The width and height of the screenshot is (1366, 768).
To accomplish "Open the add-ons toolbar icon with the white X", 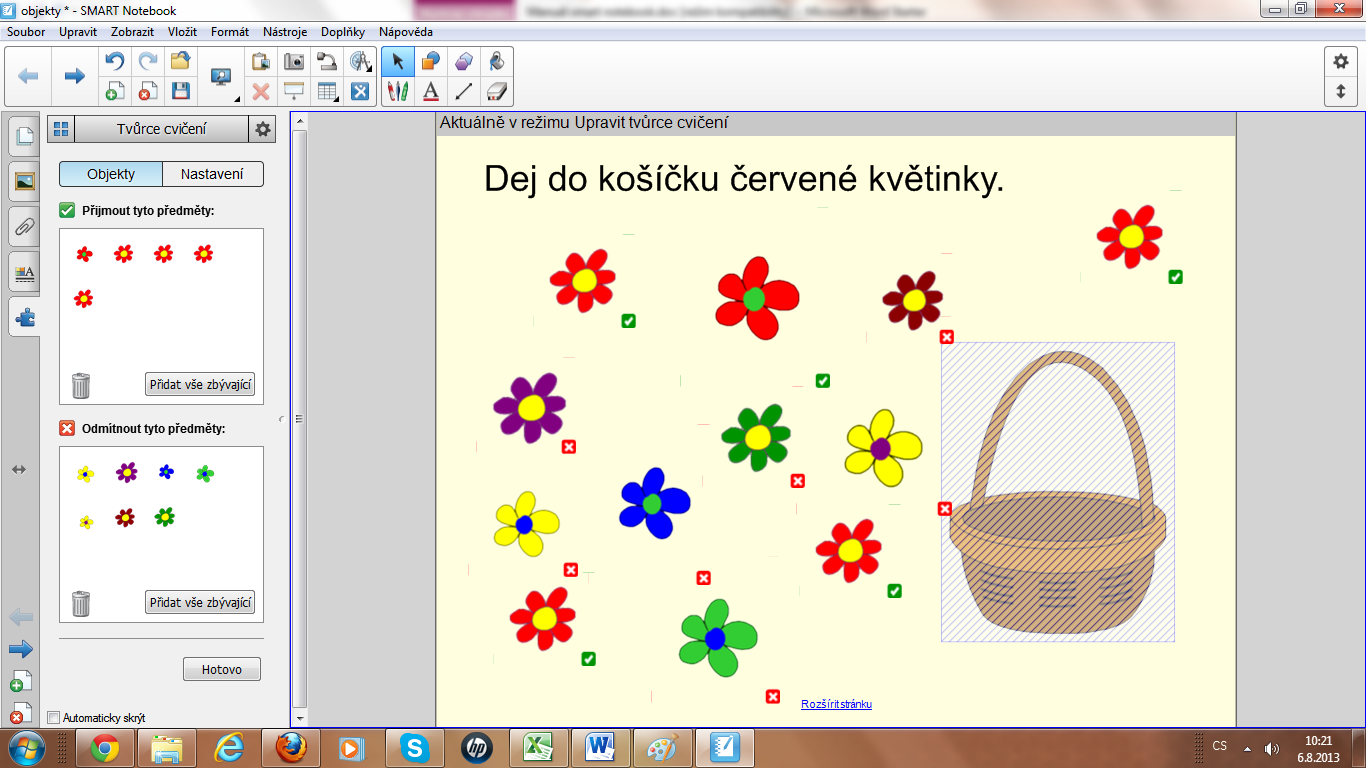I will point(360,91).
